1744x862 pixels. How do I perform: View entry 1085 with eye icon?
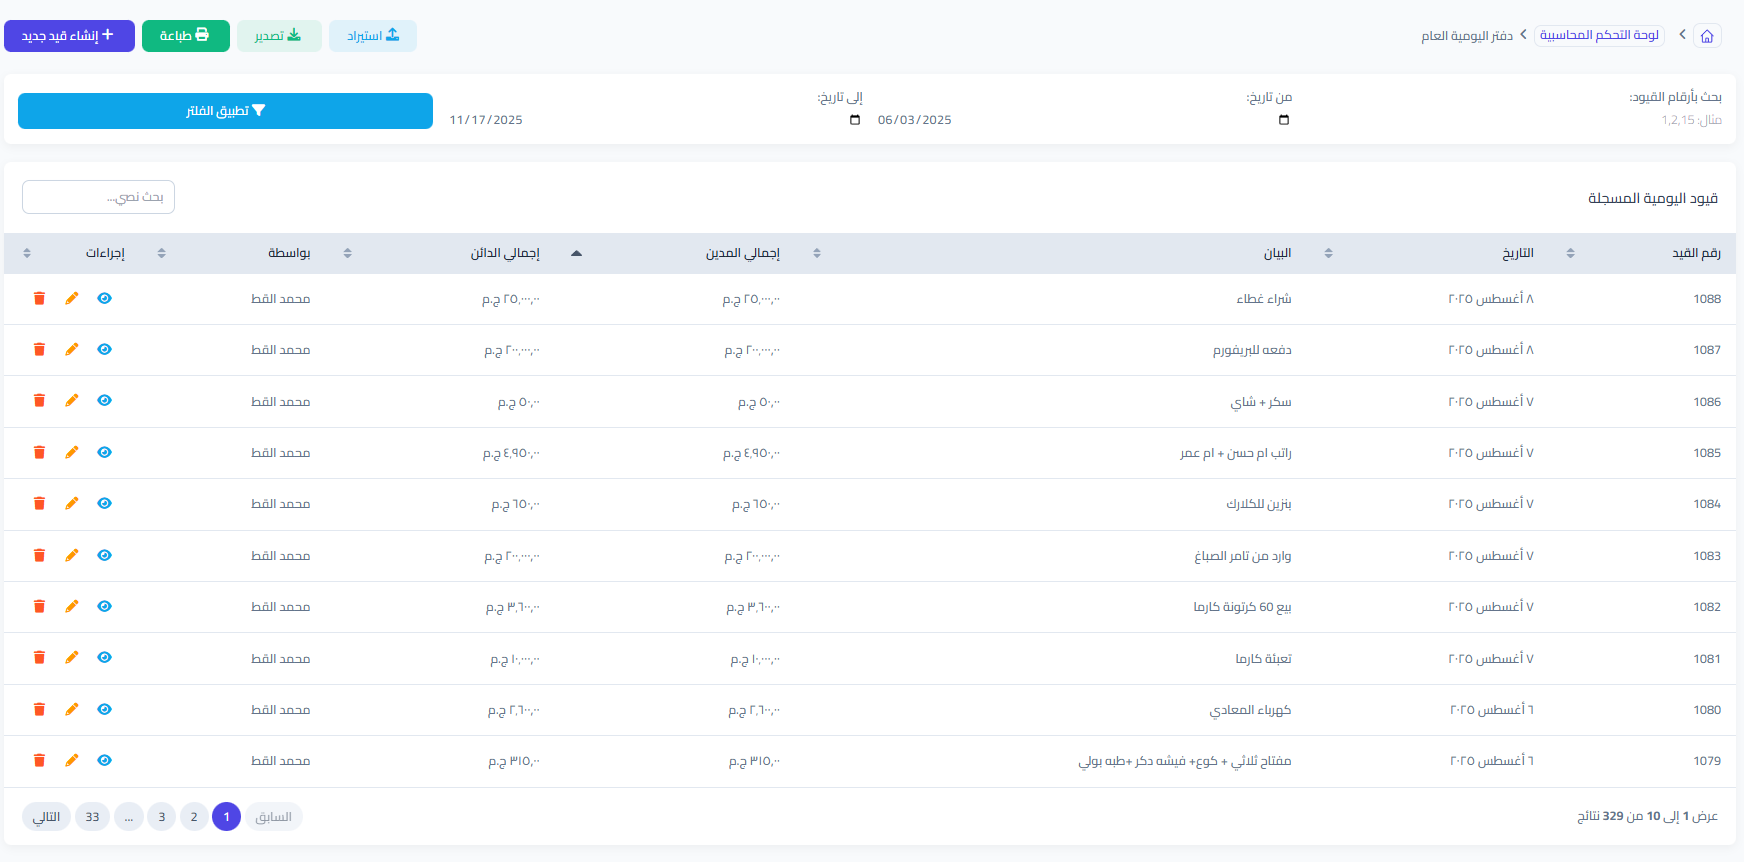(105, 452)
